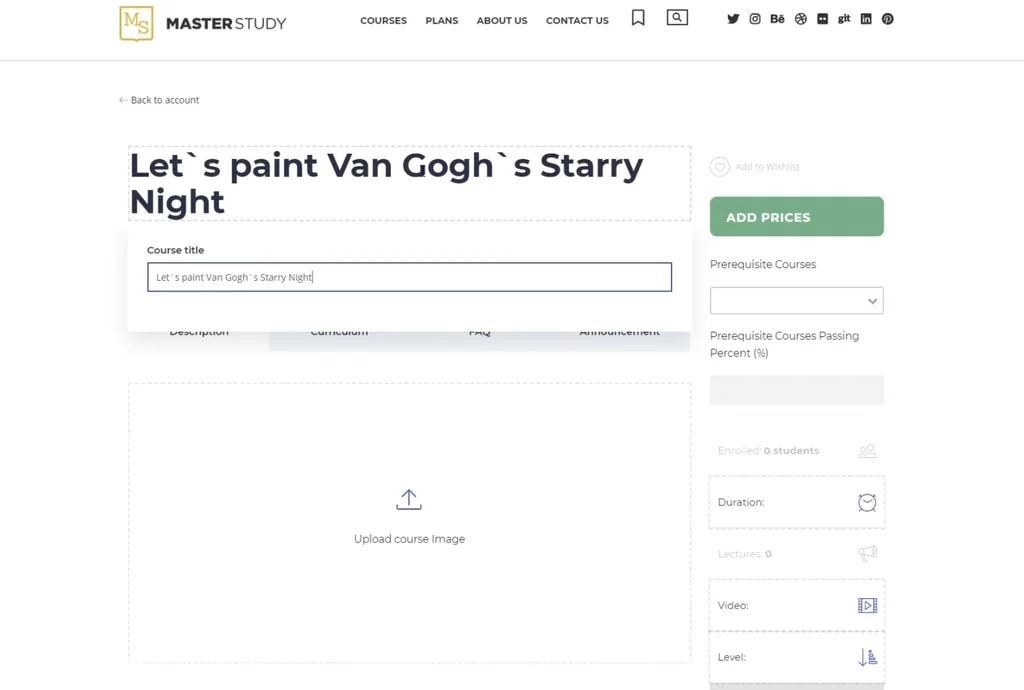This screenshot has width=1024, height=690.
Task: Open the Twitter social link
Action: click(733, 19)
